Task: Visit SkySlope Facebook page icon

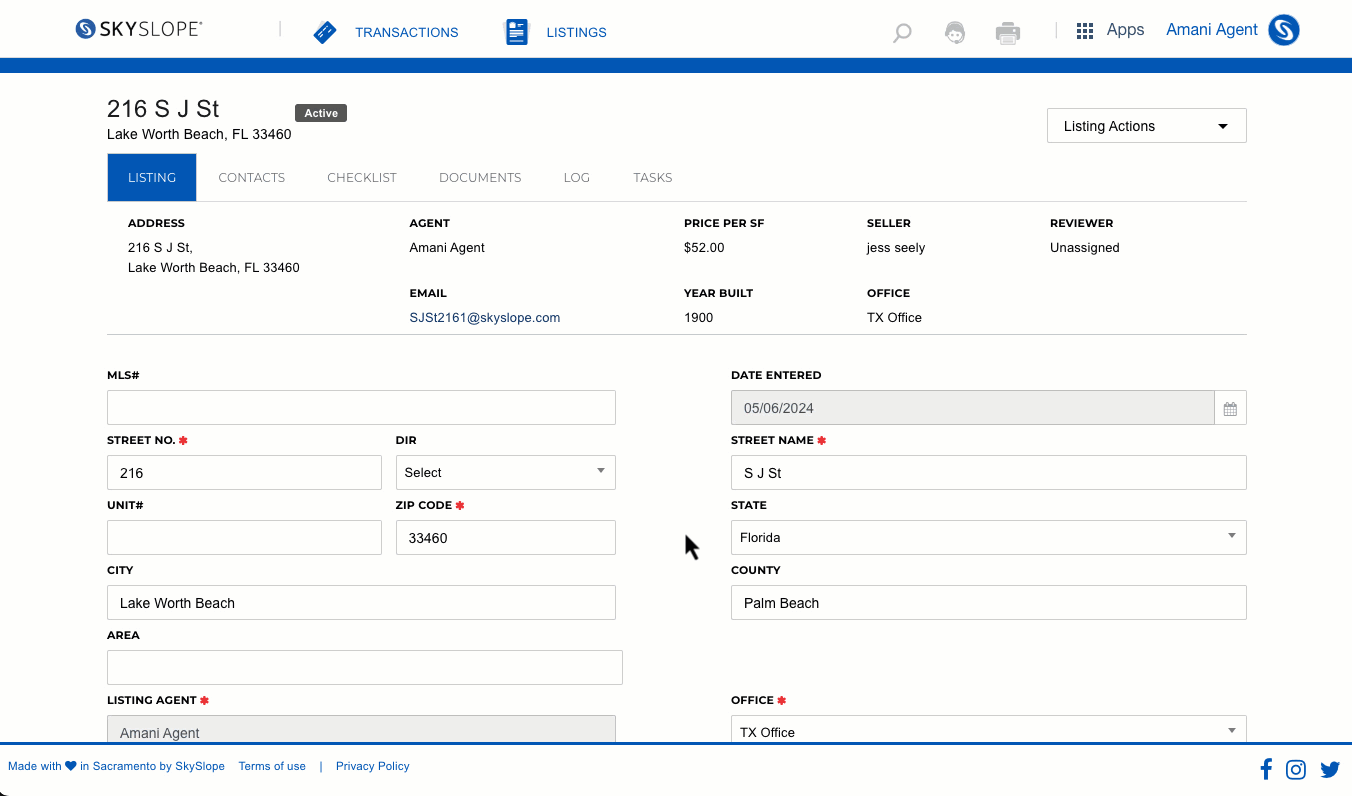Action: pos(1266,769)
